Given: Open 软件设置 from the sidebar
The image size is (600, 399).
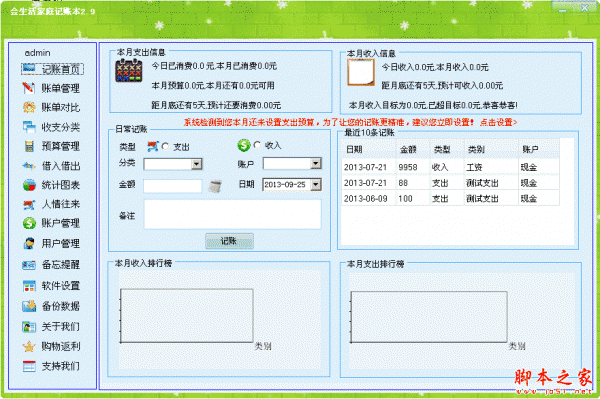Looking at the screenshot, I should pyautogui.click(x=61, y=286).
